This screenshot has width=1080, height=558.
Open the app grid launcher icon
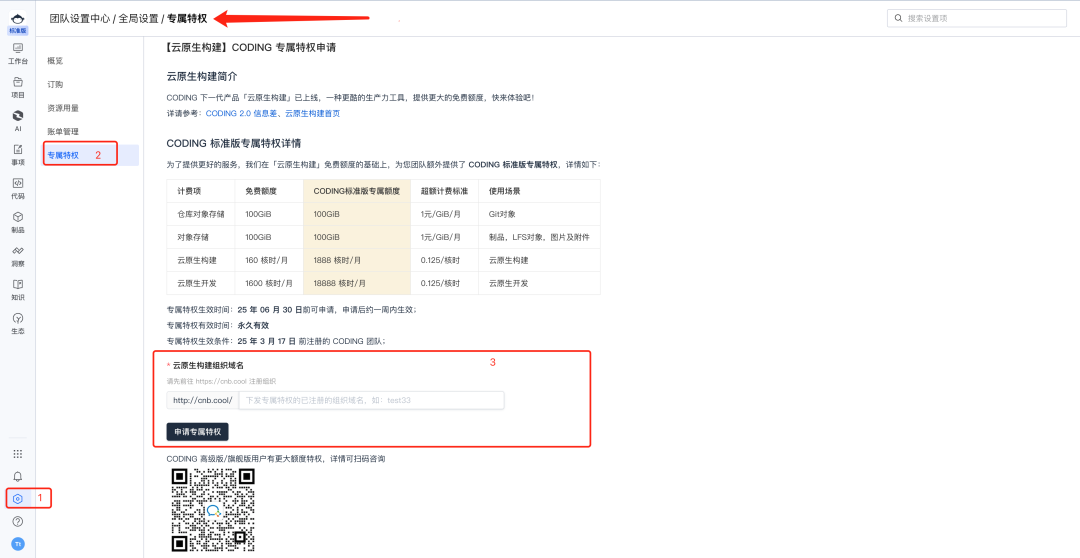coord(18,454)
